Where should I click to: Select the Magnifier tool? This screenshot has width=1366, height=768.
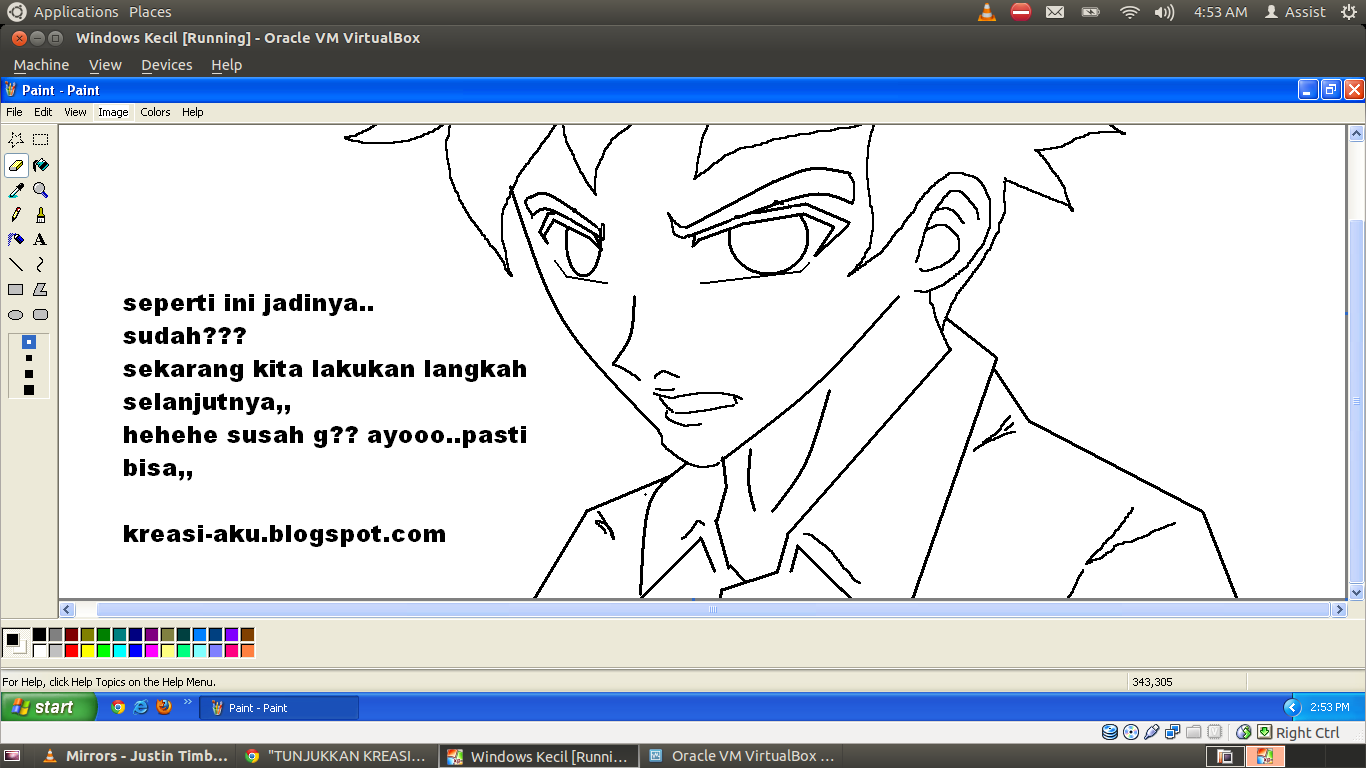click(x=41, y=190)
